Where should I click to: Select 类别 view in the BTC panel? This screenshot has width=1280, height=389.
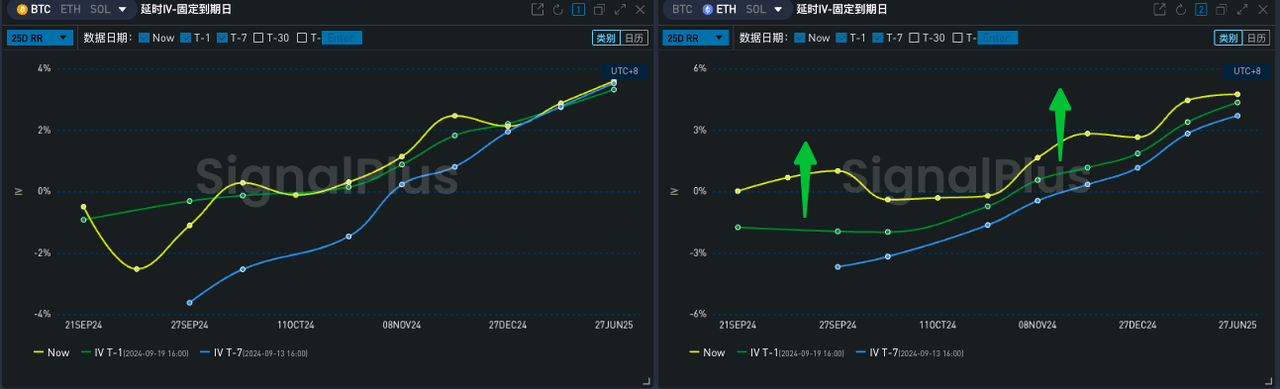(605, 38)
